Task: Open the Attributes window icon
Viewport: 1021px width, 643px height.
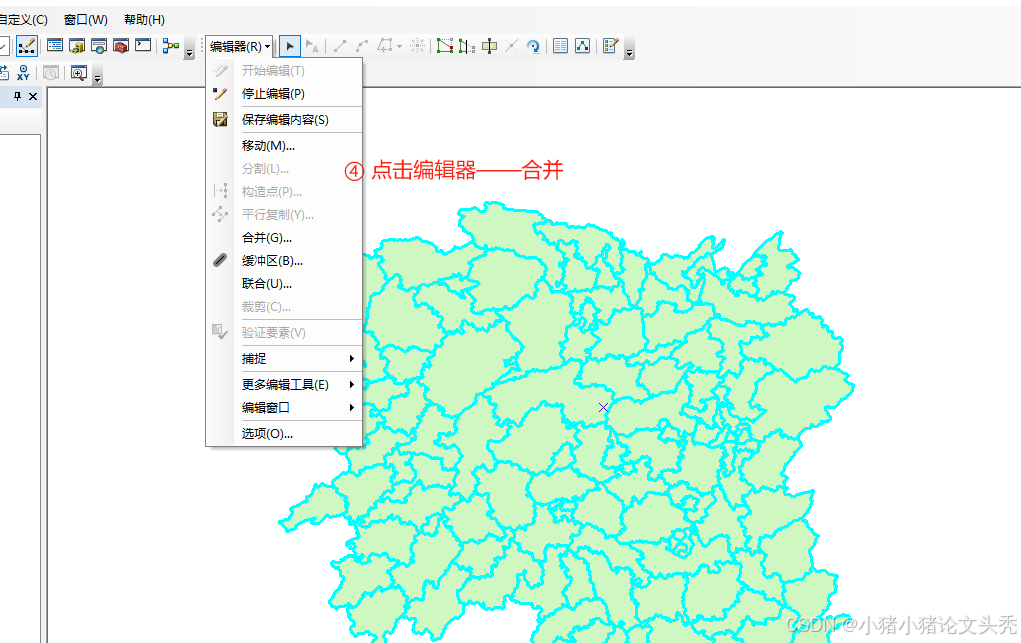Action: coord(561,46)
